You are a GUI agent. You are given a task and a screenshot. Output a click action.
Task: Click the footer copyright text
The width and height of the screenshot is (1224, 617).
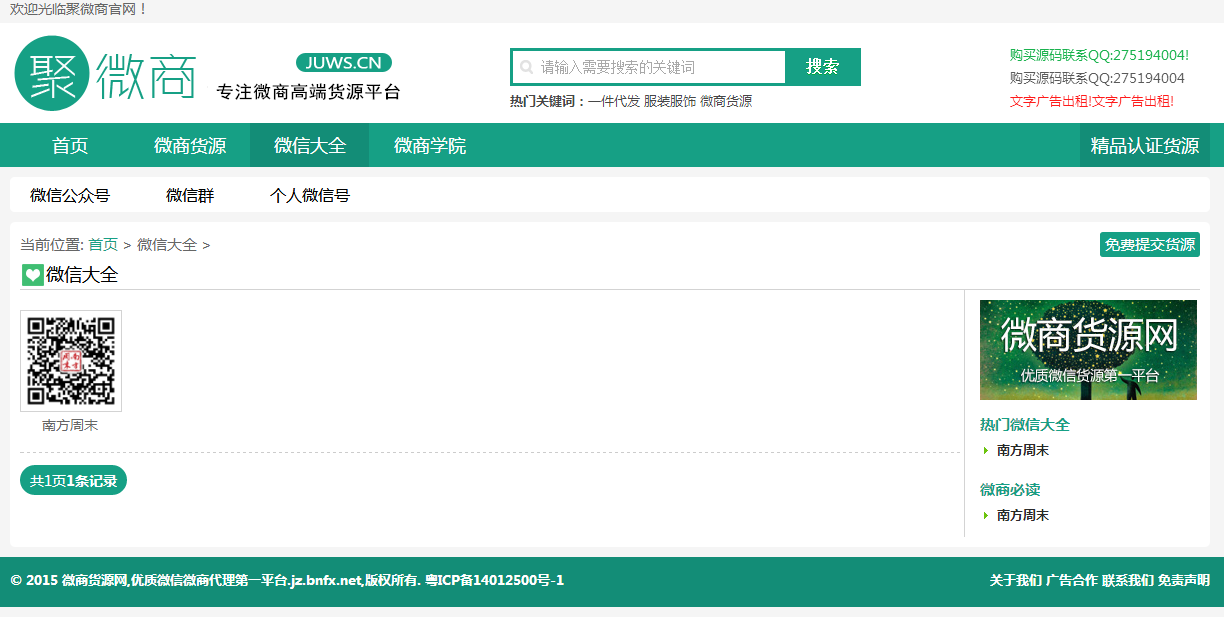click(287, 581)
